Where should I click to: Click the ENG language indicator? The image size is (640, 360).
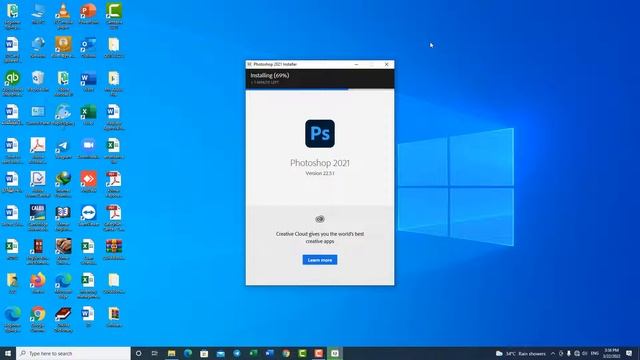tap(595, 353)
